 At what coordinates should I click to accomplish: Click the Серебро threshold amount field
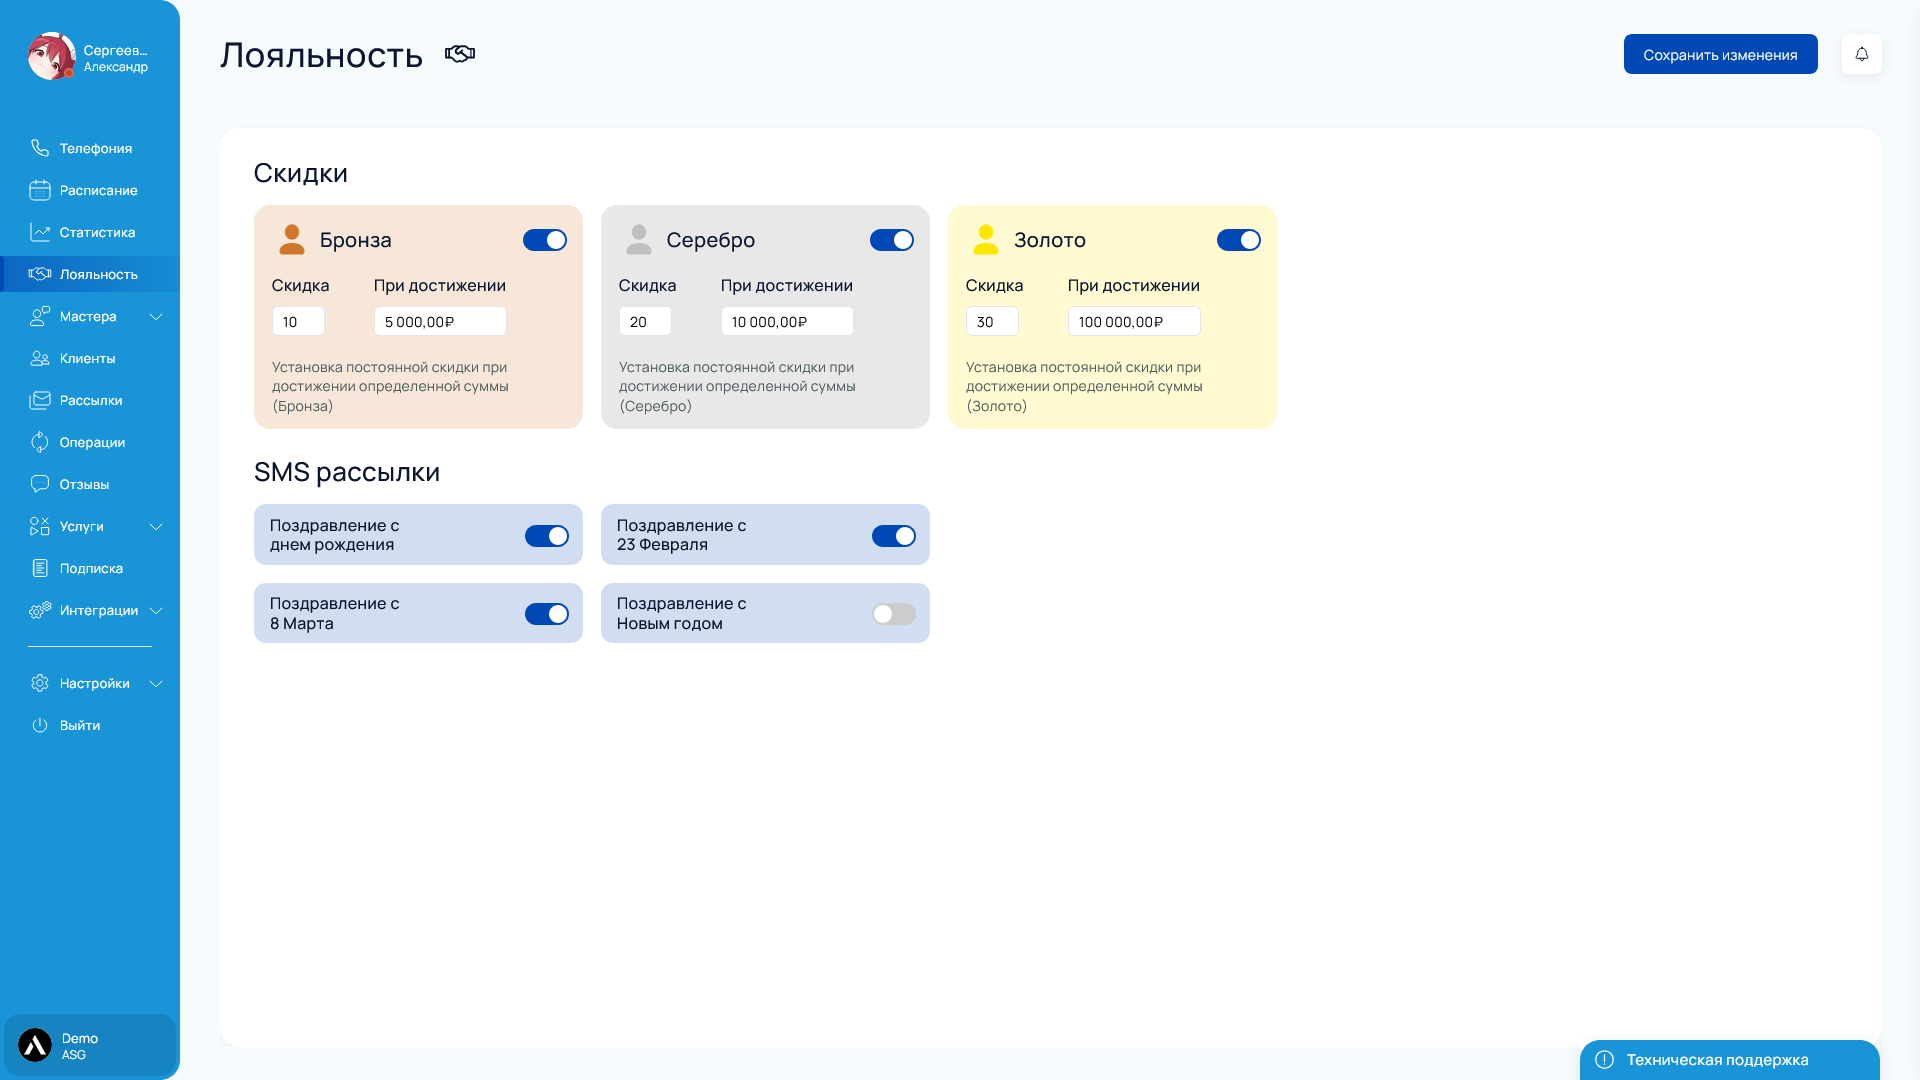tap(786, 322)
